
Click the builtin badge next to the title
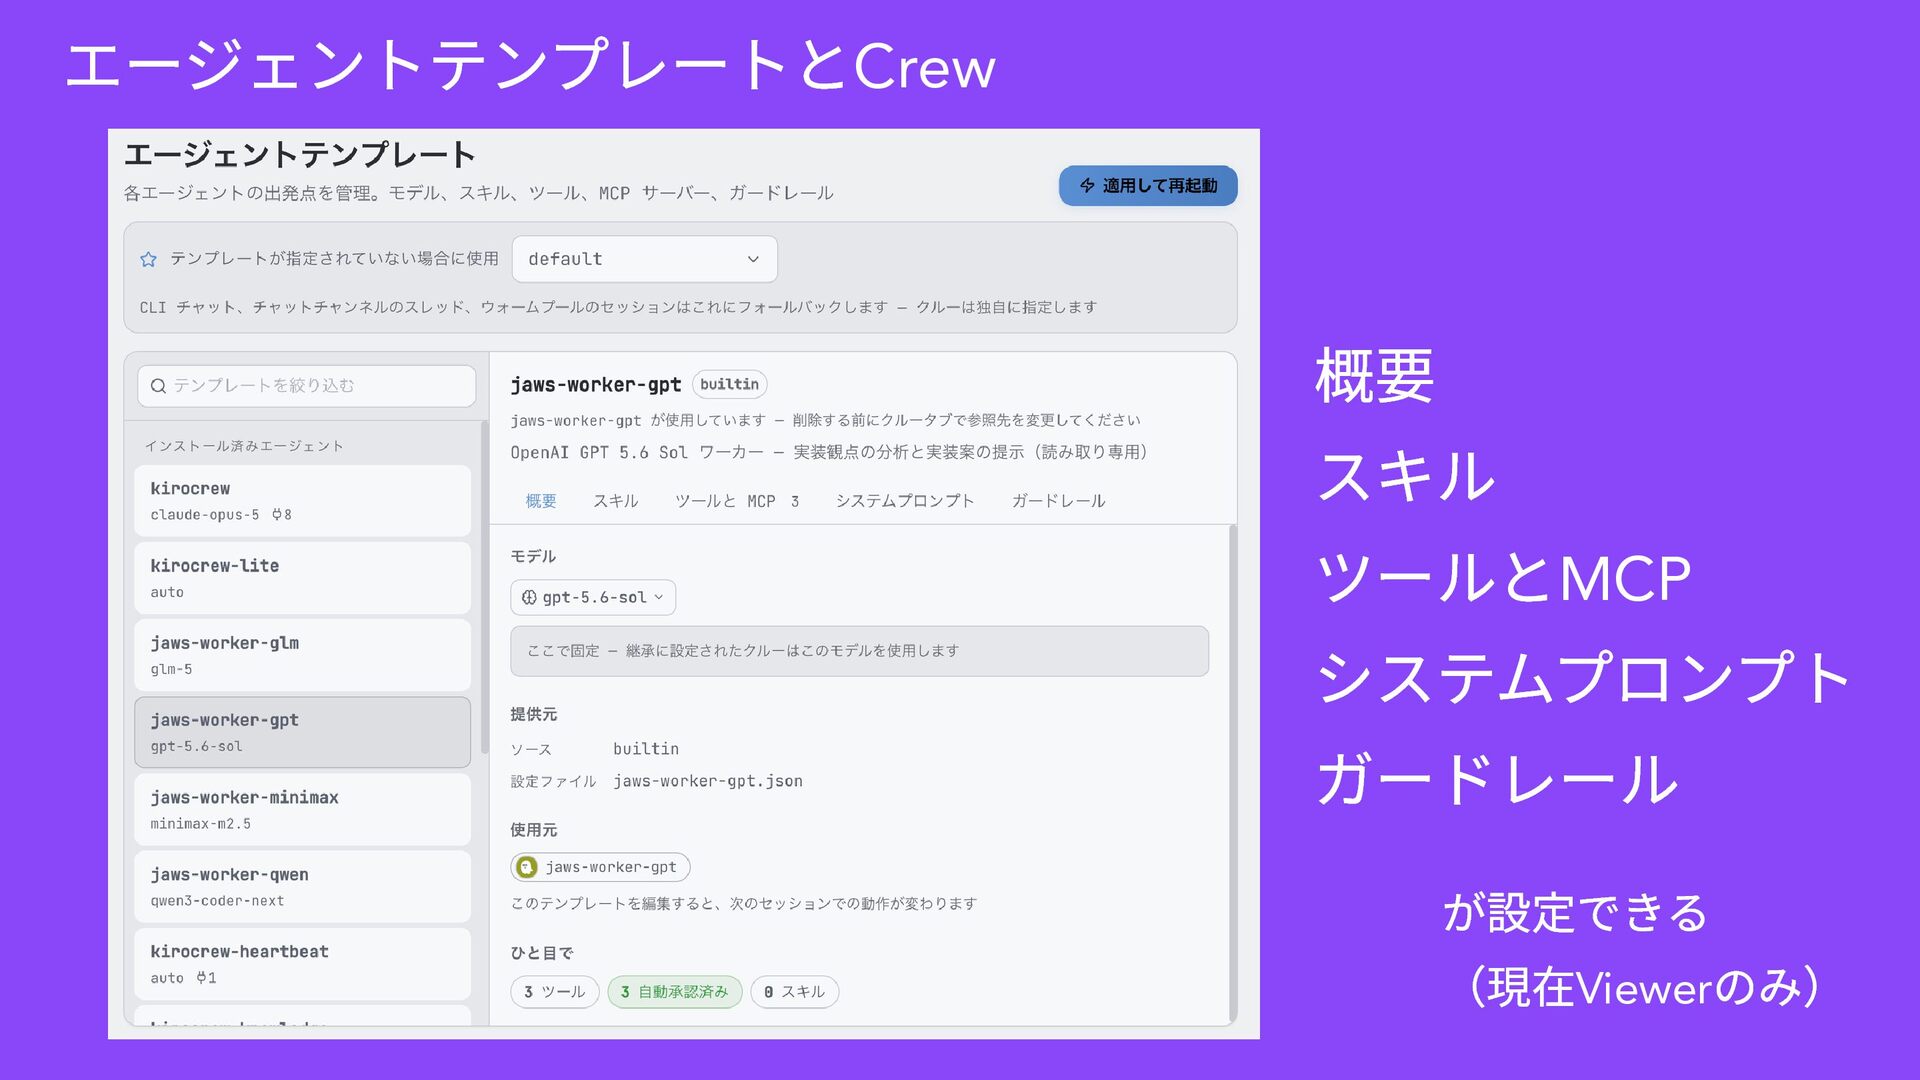pos(730,385)
